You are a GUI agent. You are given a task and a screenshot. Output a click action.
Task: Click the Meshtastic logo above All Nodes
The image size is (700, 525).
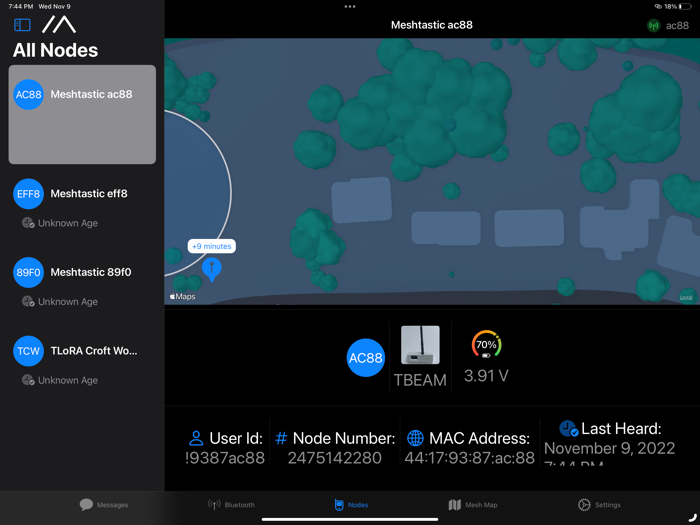pos(59,25)
